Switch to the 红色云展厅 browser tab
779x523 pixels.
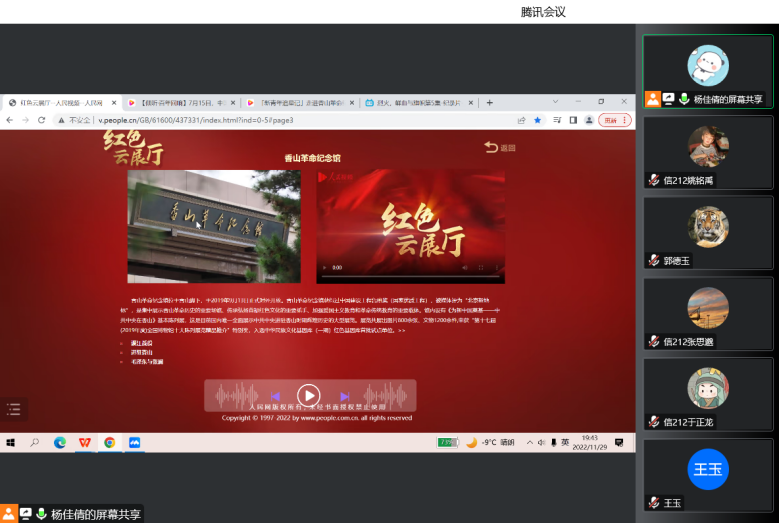tap(60, 102)
